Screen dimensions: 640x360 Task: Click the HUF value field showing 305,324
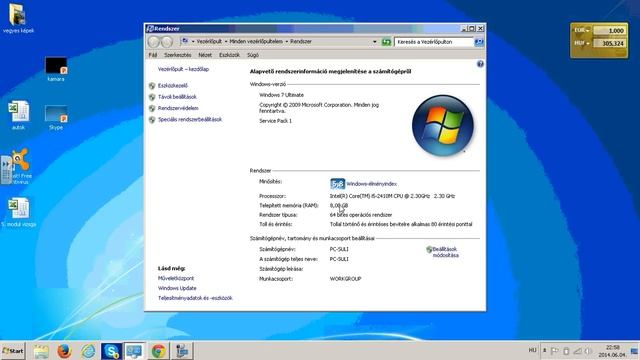click(609, 43)
